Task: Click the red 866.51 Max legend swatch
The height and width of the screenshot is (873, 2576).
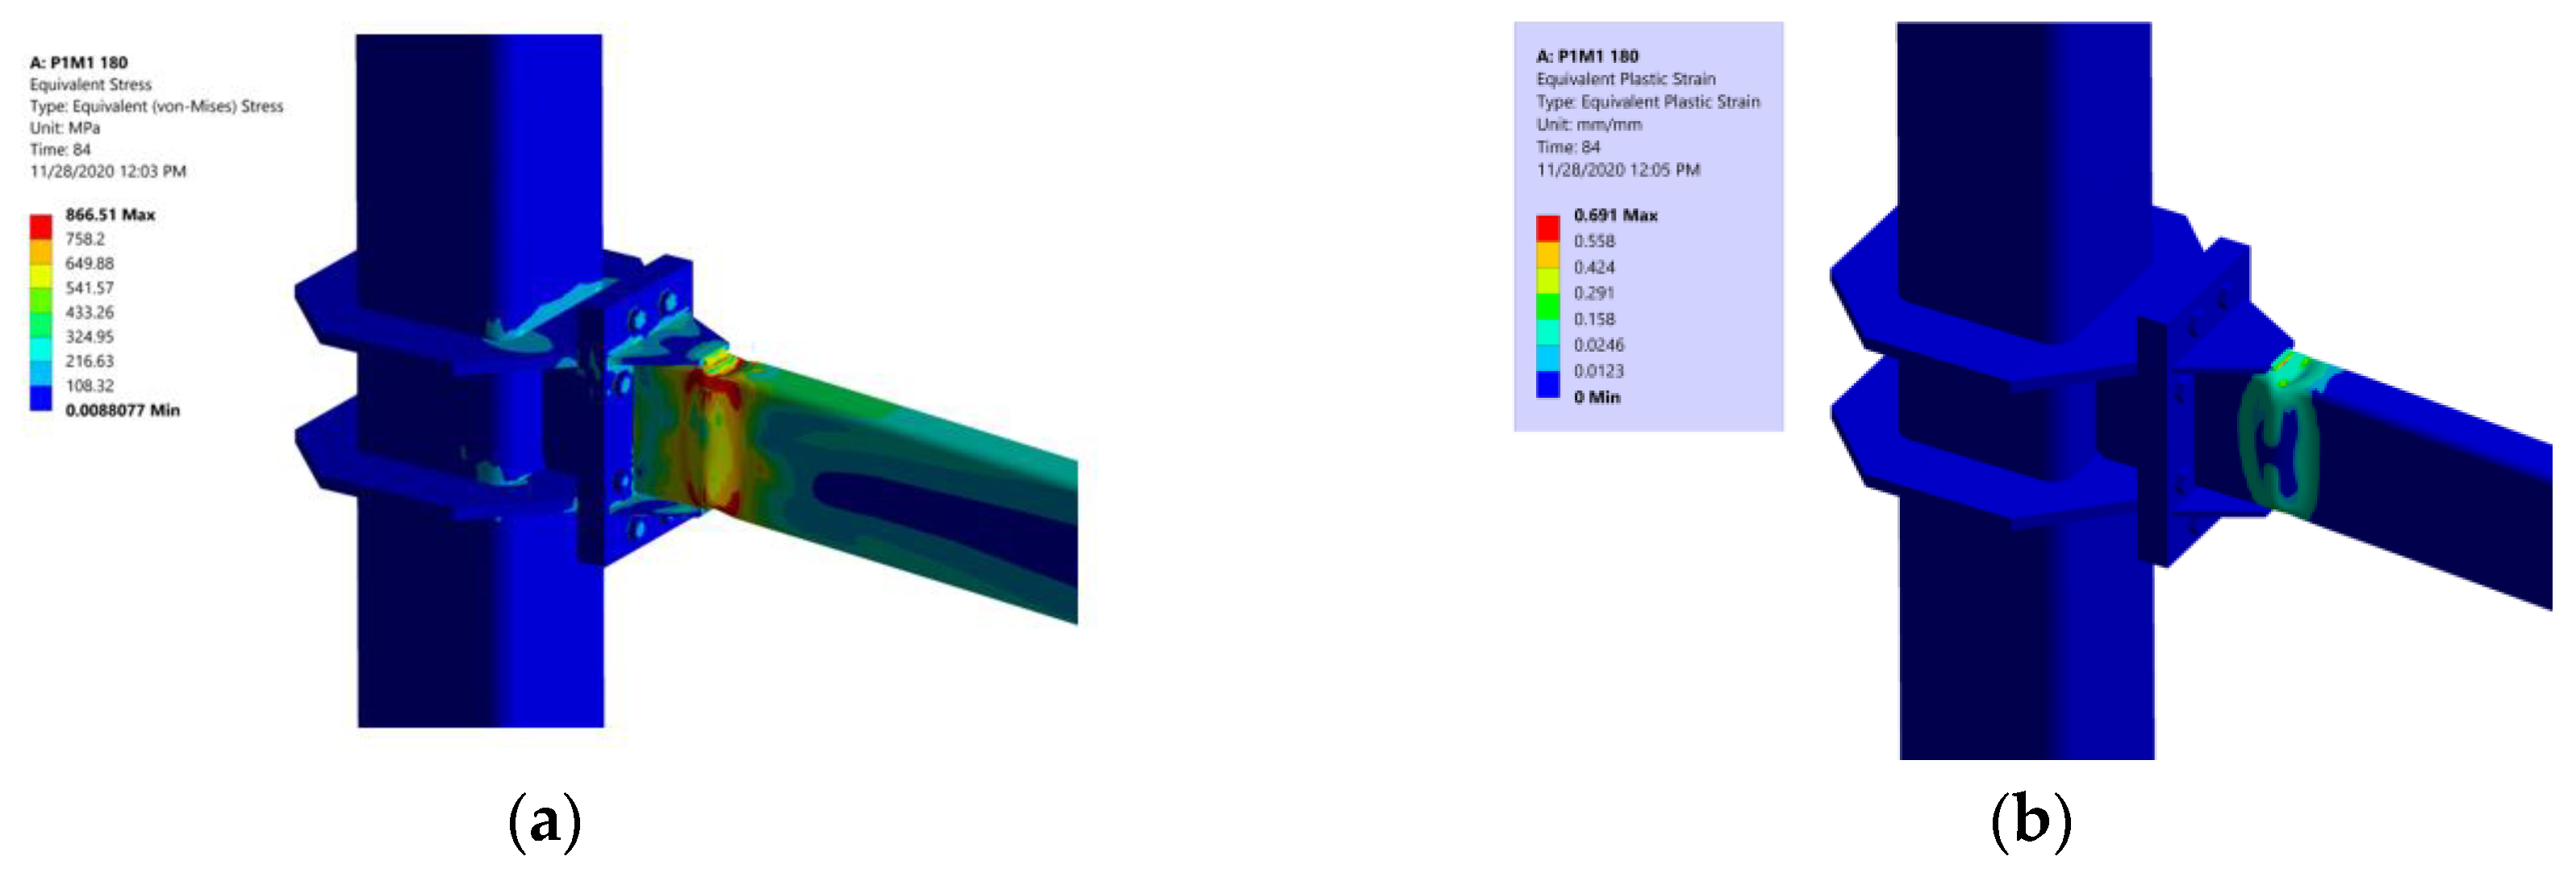Action: tap(40, 226)
